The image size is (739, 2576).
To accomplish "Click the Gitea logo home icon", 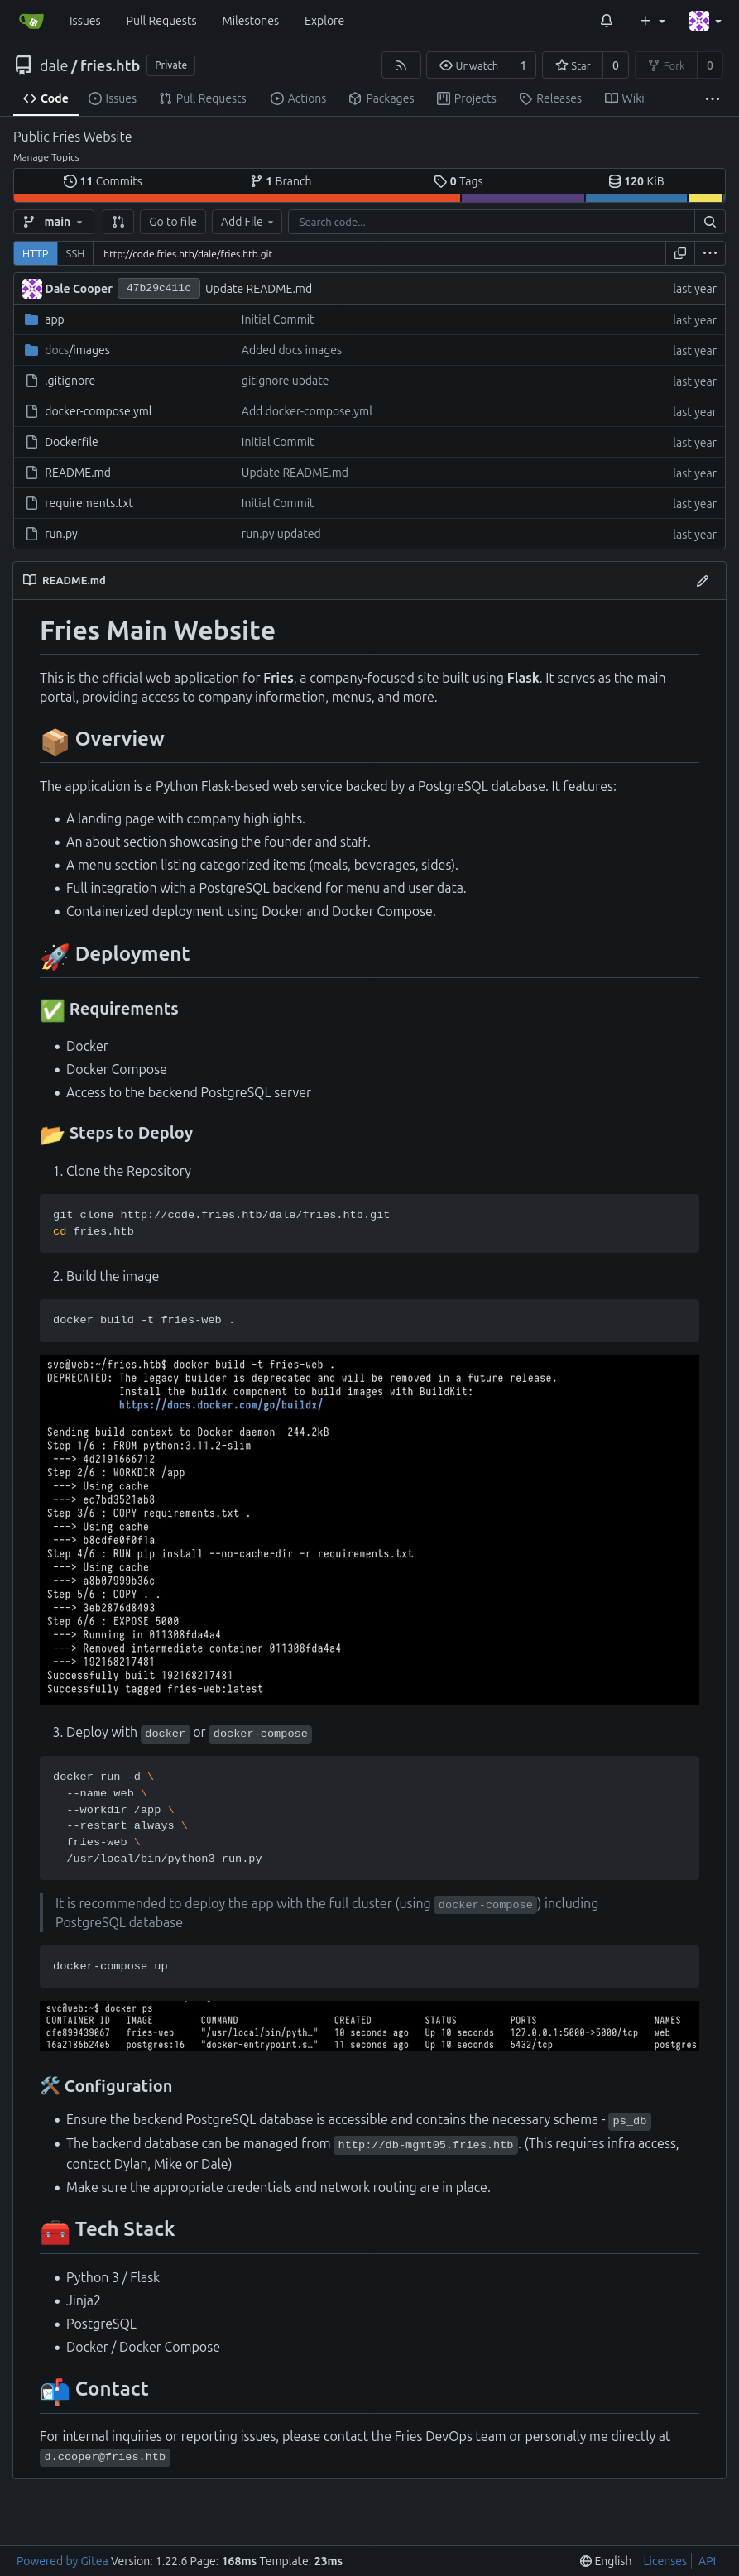I will tap(31, 20).
